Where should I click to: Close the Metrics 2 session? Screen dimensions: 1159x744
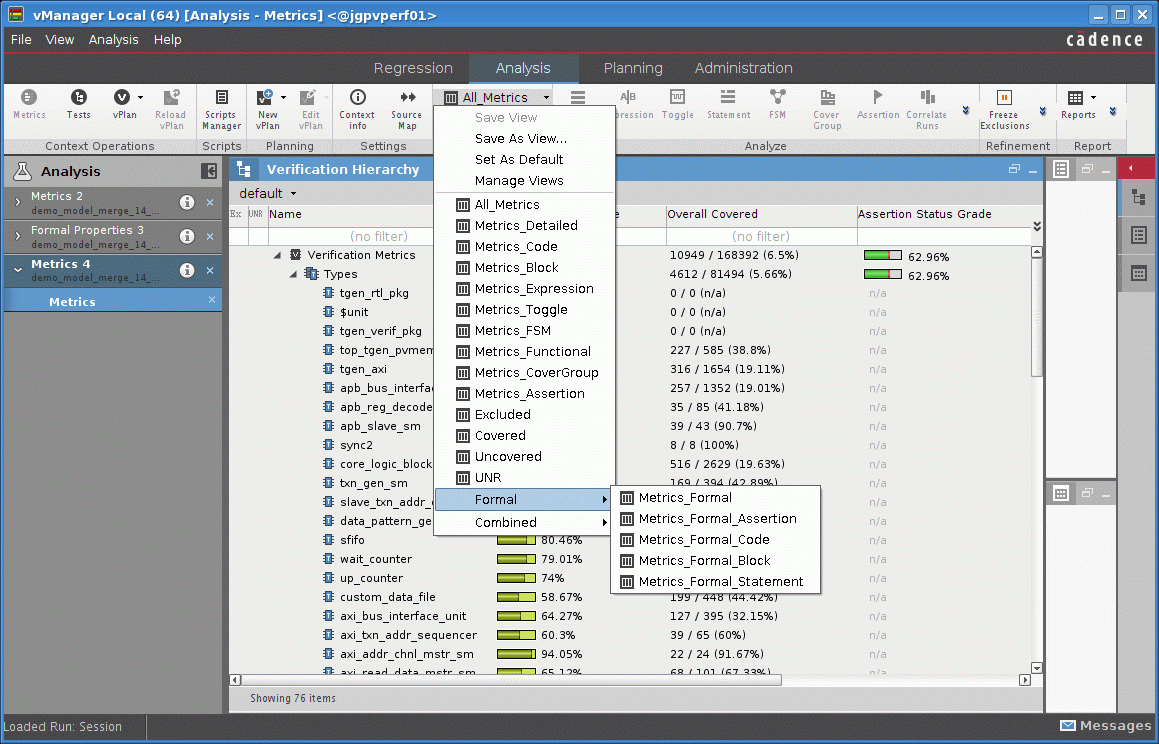(x=210, y=202)
